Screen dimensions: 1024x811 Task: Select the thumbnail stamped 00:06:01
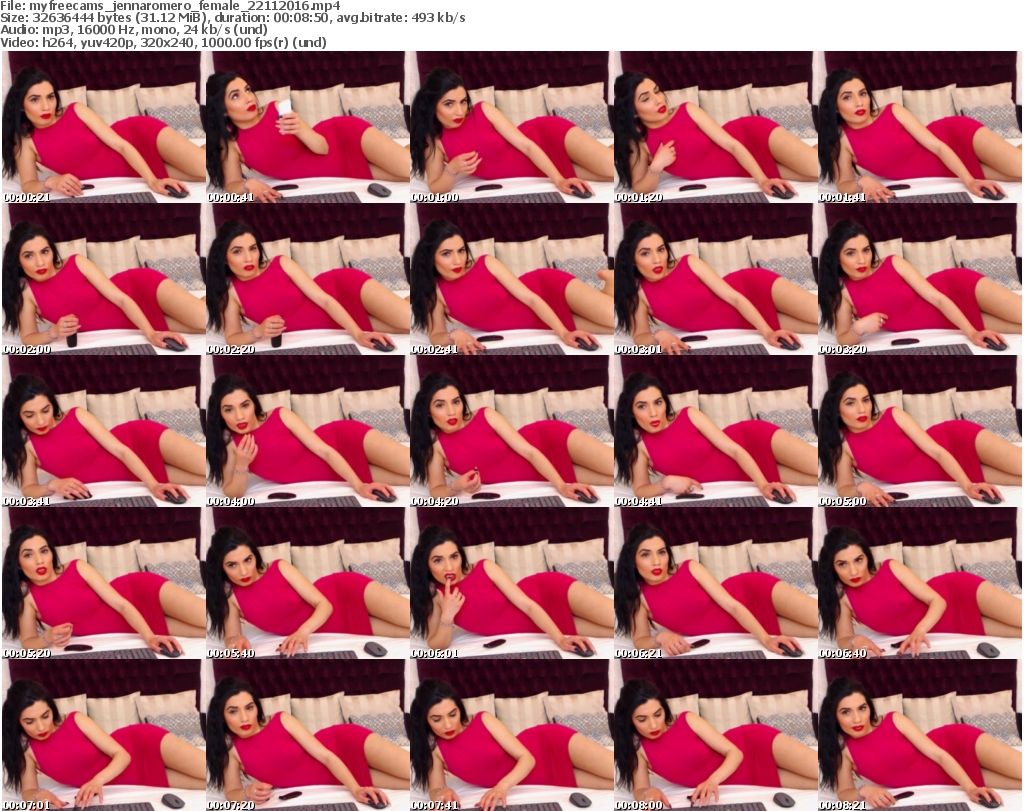tap(511, 583)
